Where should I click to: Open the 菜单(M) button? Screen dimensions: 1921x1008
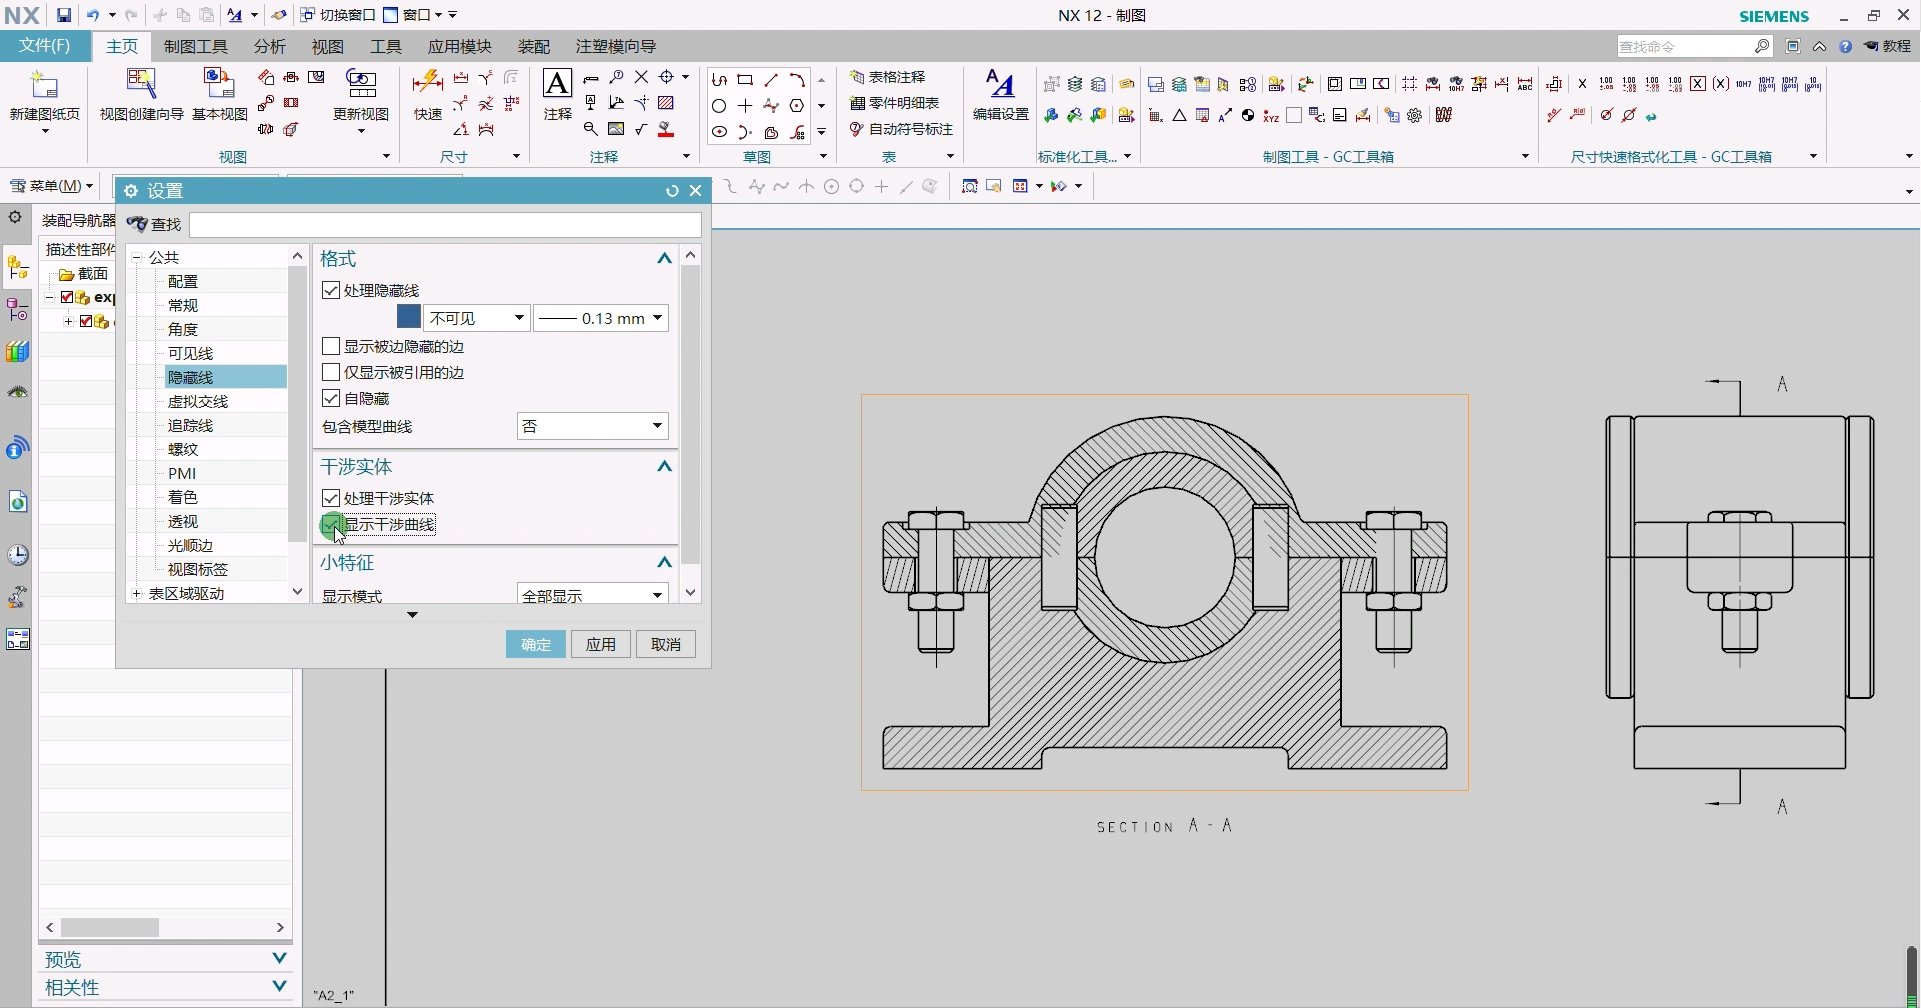[52, 186]
